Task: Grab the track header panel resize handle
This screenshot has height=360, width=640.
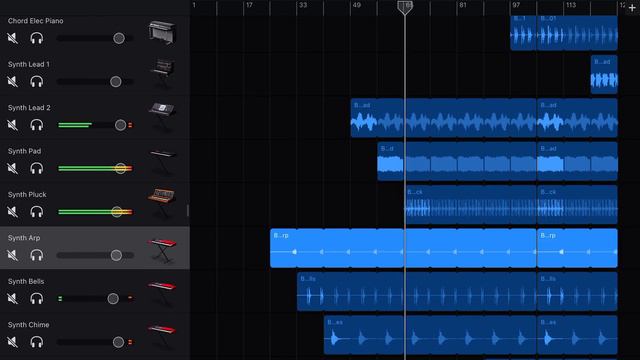Action: coord(188,211)
